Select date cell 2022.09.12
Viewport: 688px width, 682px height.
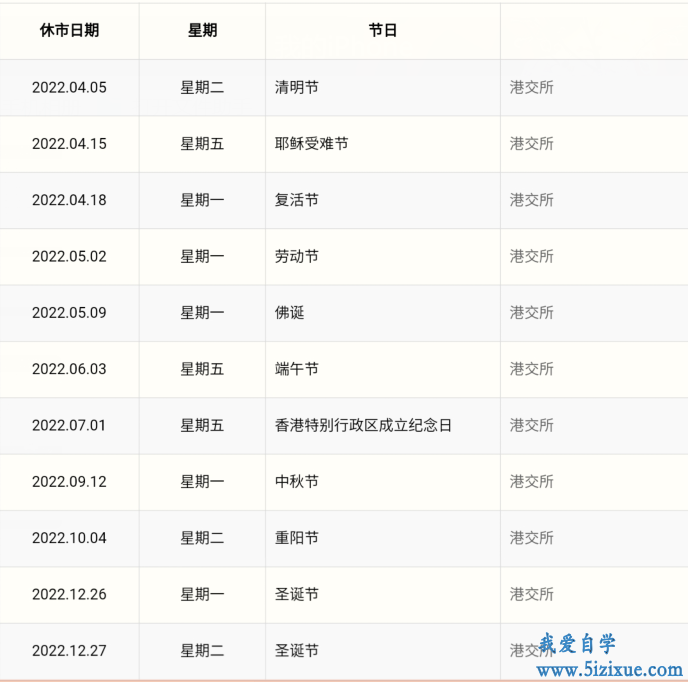69,481
